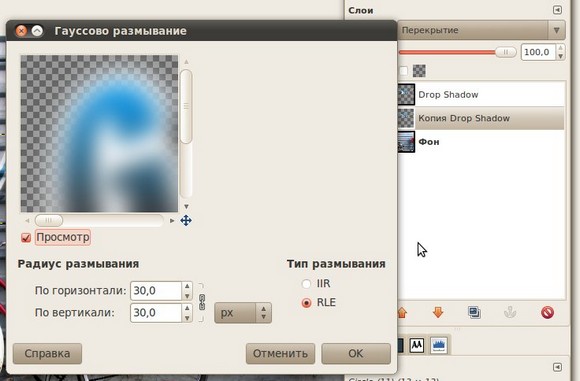The image size is (580, 381).
Task: Toggle the radius chain link icon
Action: click(x=202, y=302)
